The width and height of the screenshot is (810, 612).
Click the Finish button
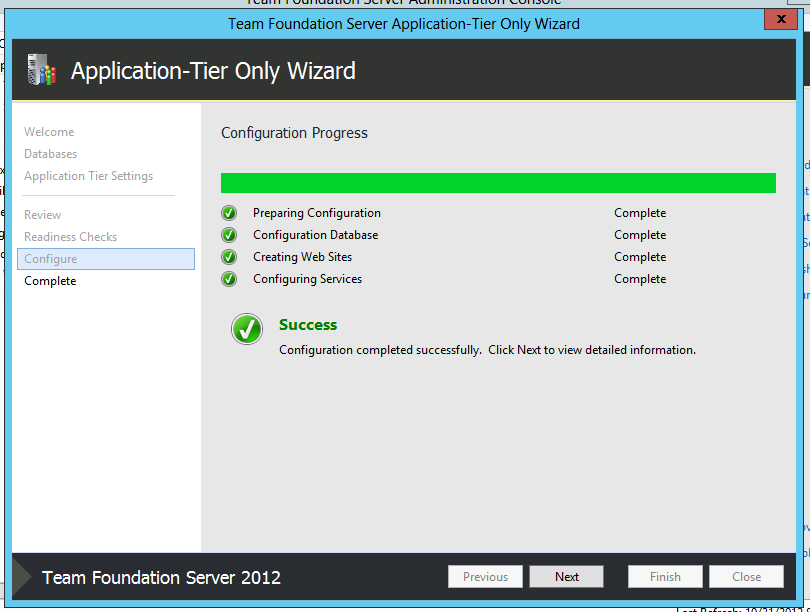[x=665, y=576]
